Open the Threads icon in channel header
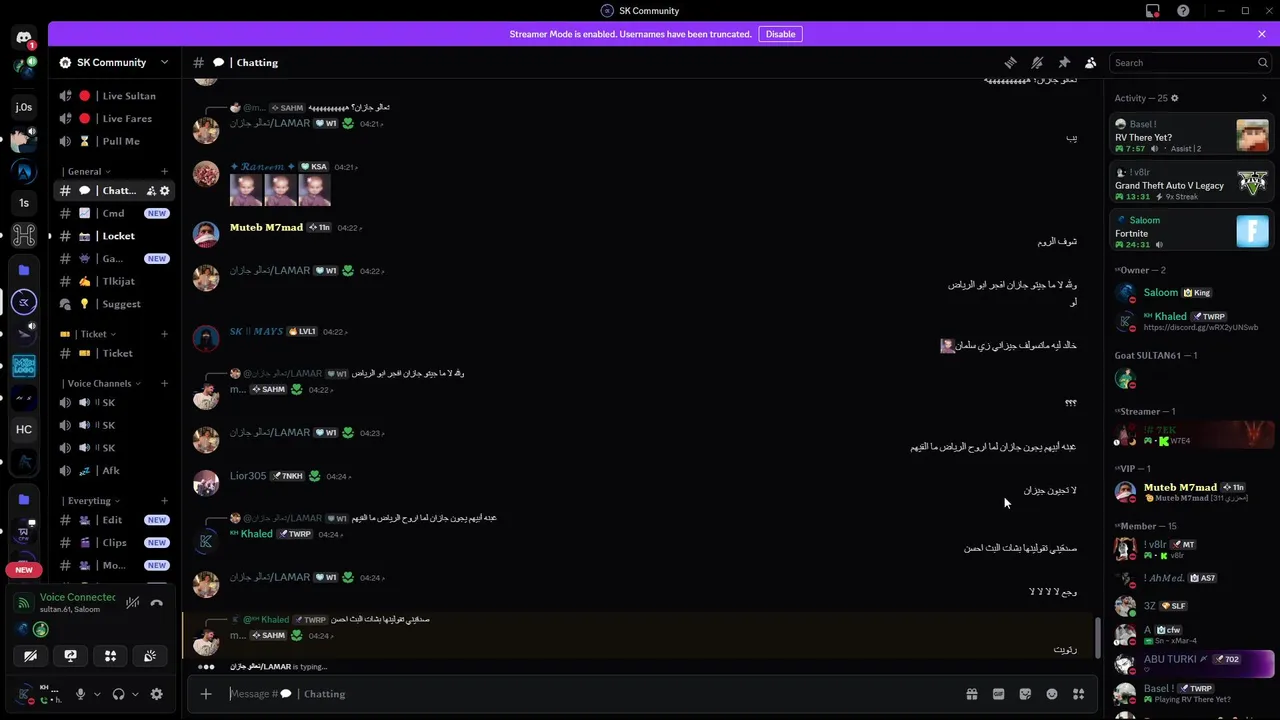 (x=1010, y=62)
